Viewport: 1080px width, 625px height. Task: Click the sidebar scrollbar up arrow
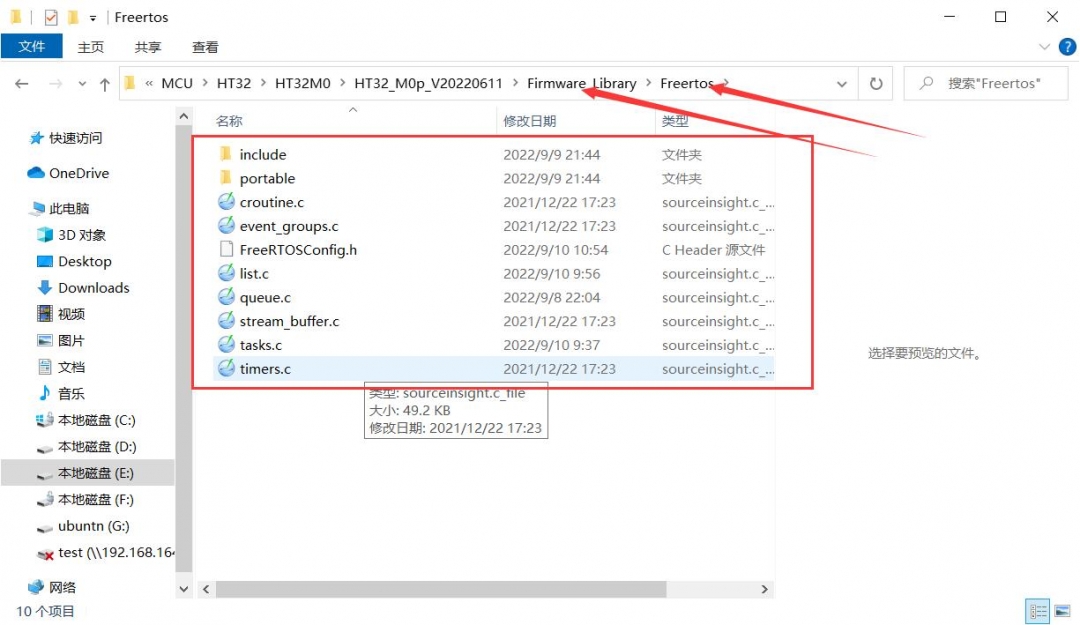[183, 116]
